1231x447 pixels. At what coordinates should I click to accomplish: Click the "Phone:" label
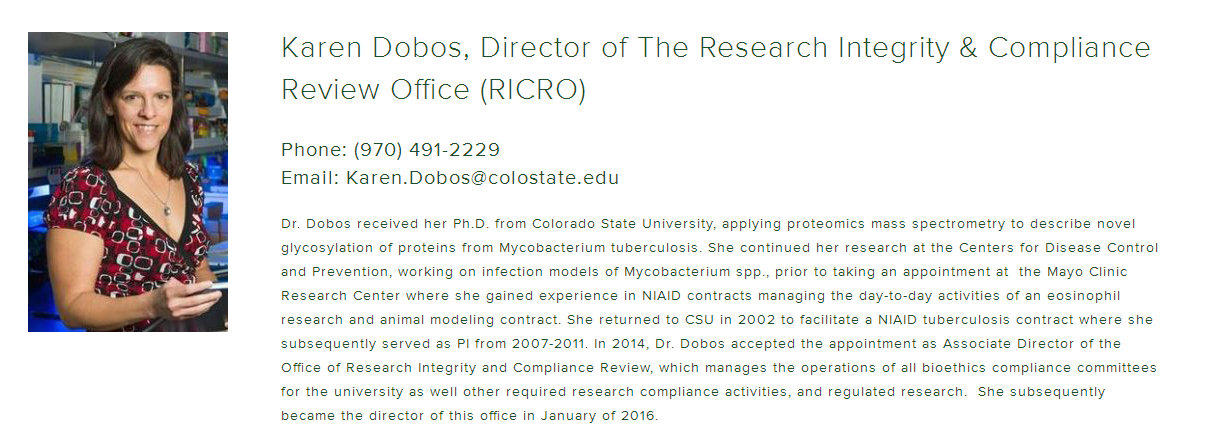tap(313, 150)
